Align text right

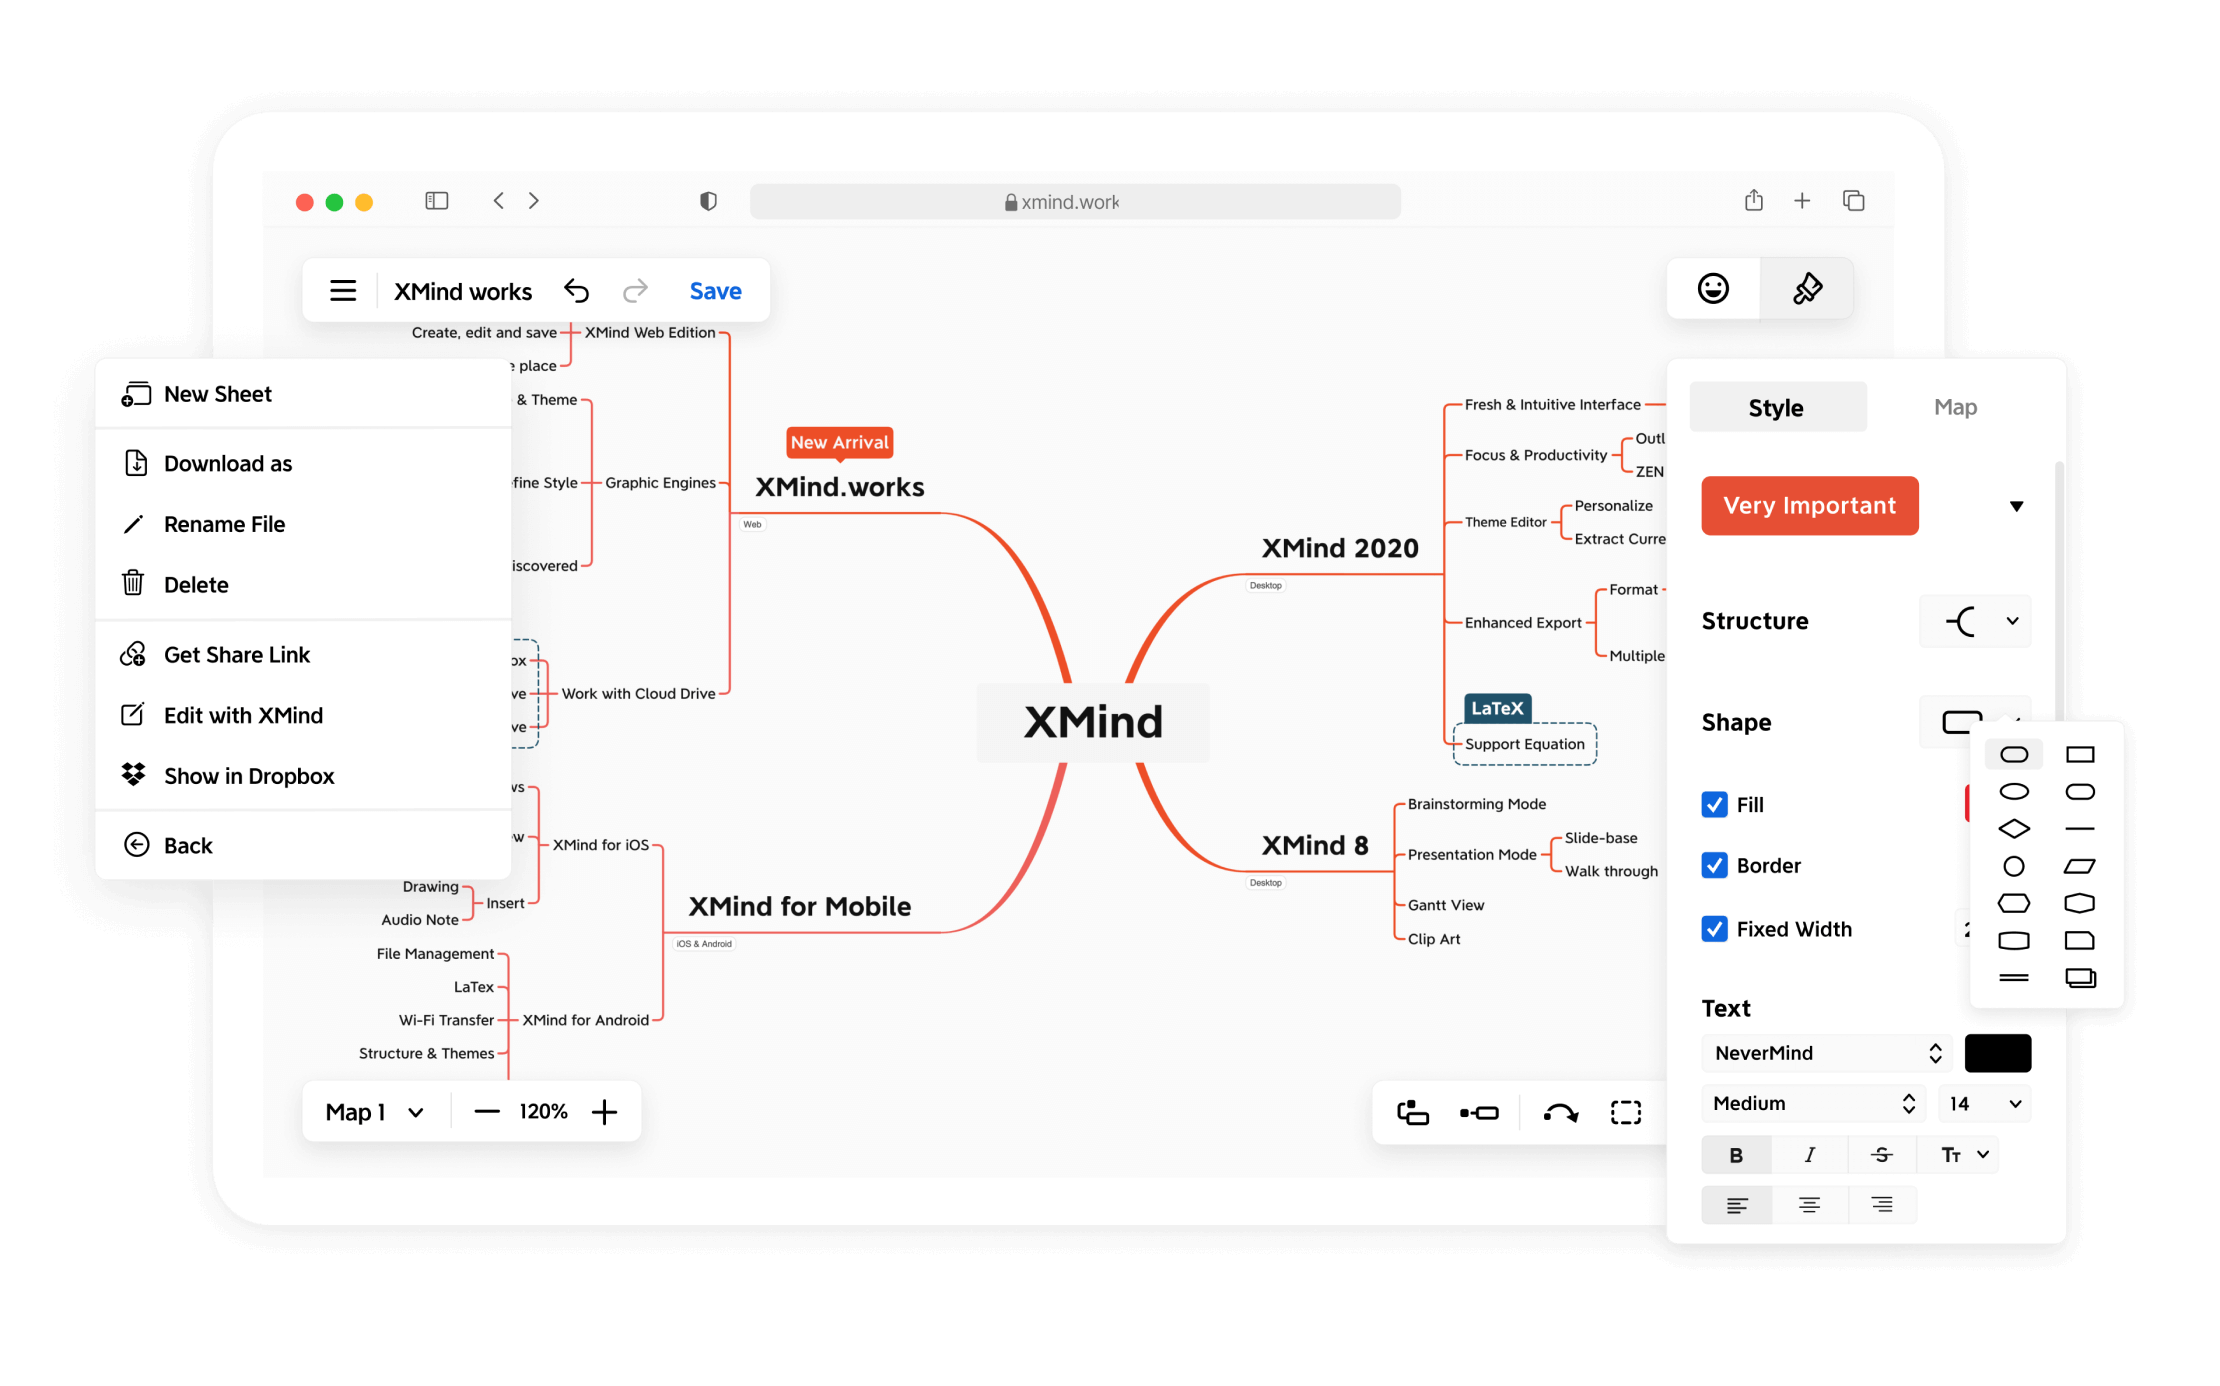pos(1882,1205)
